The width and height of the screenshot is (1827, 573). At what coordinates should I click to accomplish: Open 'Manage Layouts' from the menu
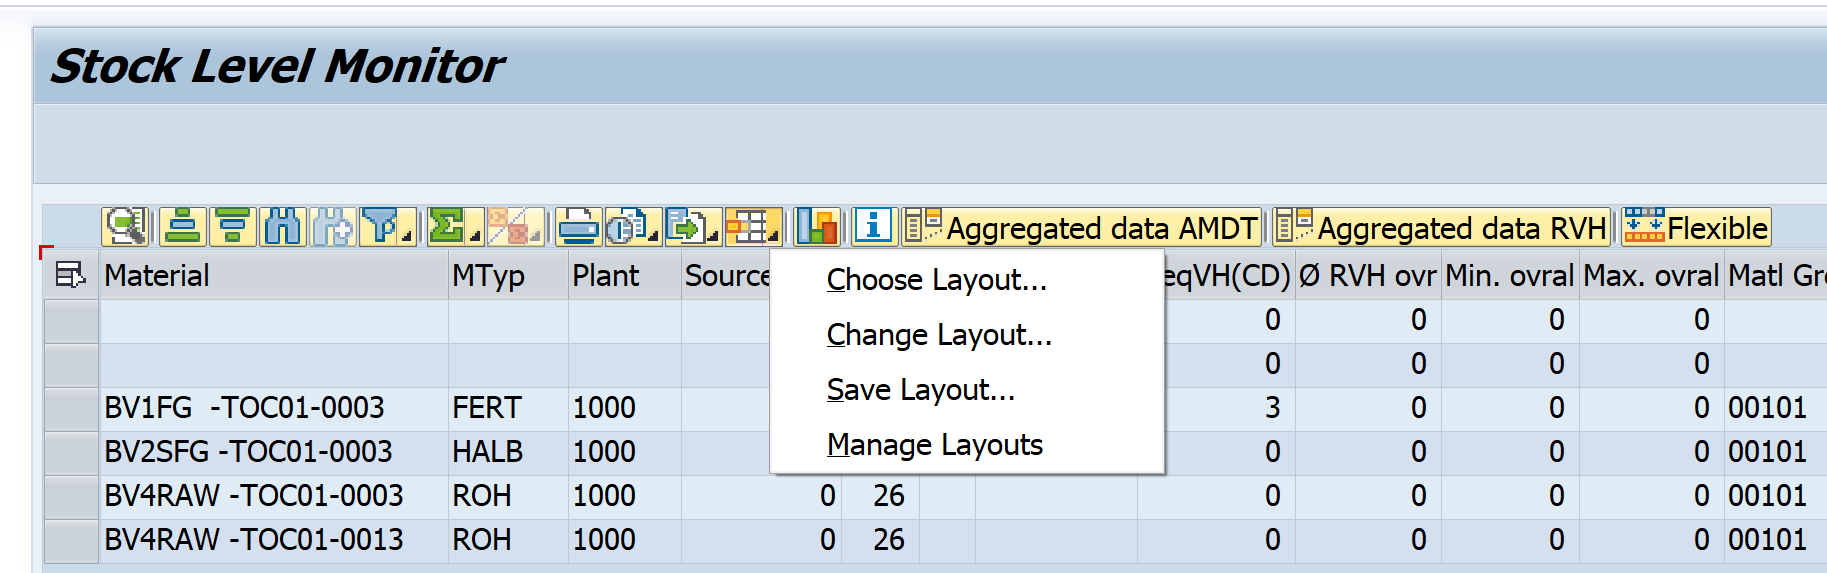pos(934,445)
